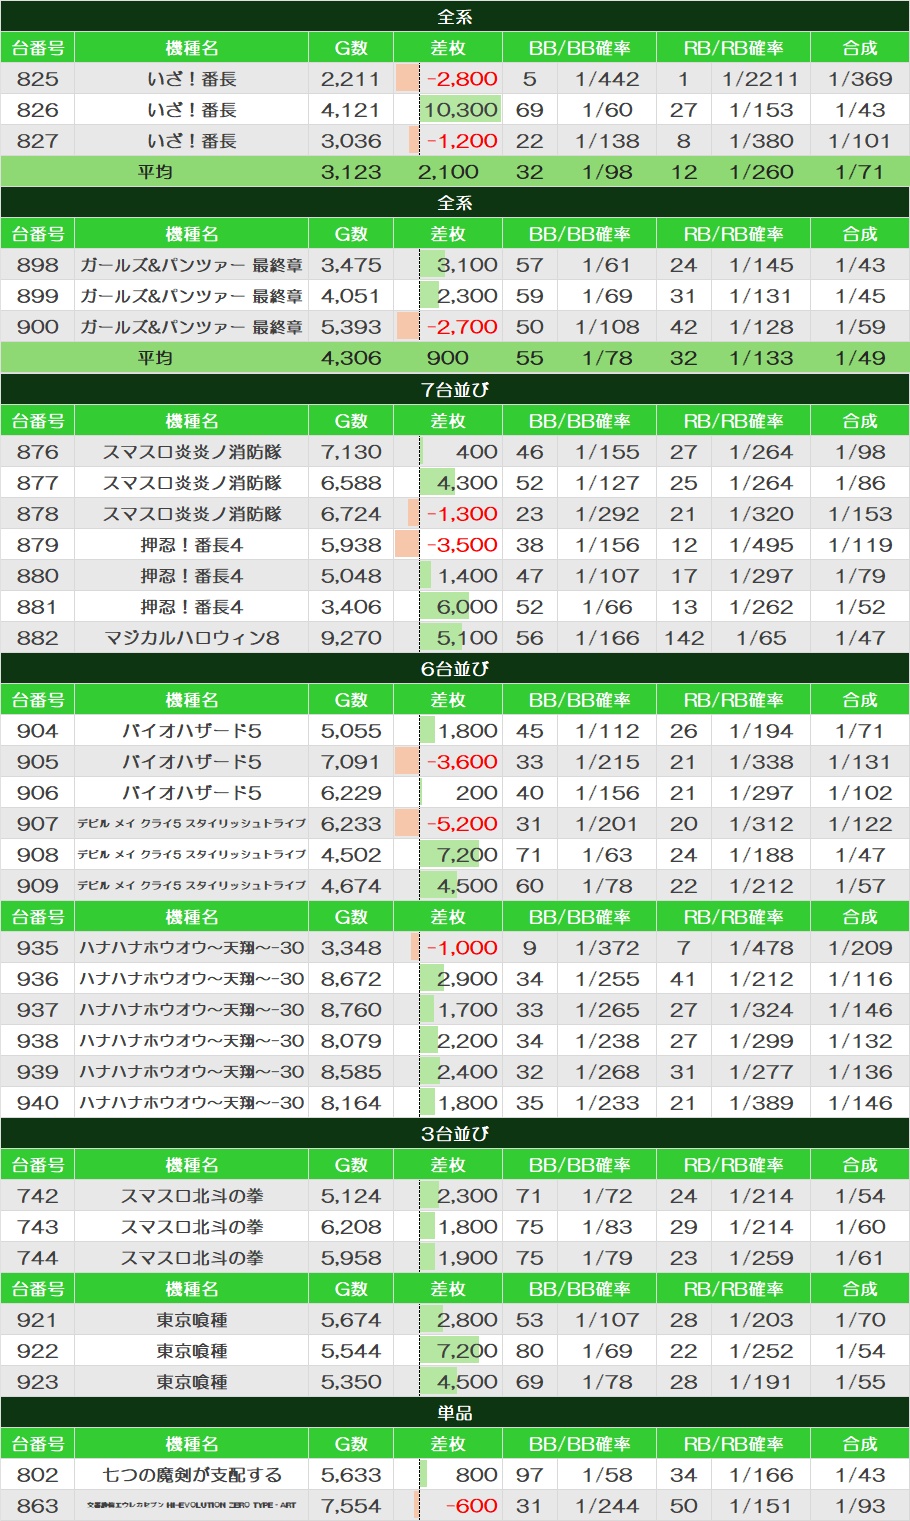Select the 1/209 合成 value in row 935
Image resolution: width=910 pixels, height=1521 pixels.
click(x=860, y=948)
